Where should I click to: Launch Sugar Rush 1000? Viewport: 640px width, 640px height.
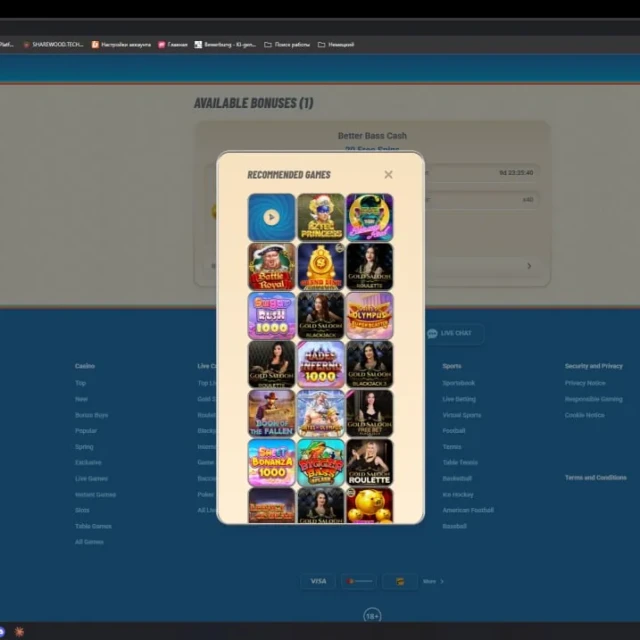(271, 316)
